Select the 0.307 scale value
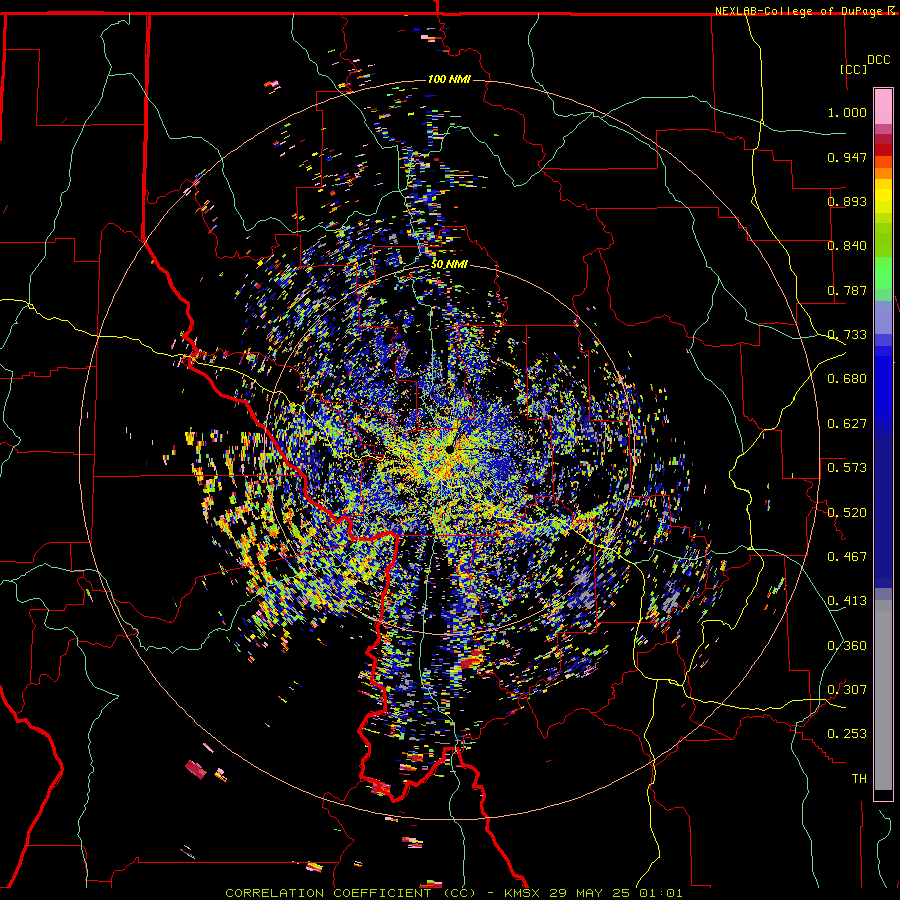This screenshot has width=900, height=900. click(x=847, y=690)
